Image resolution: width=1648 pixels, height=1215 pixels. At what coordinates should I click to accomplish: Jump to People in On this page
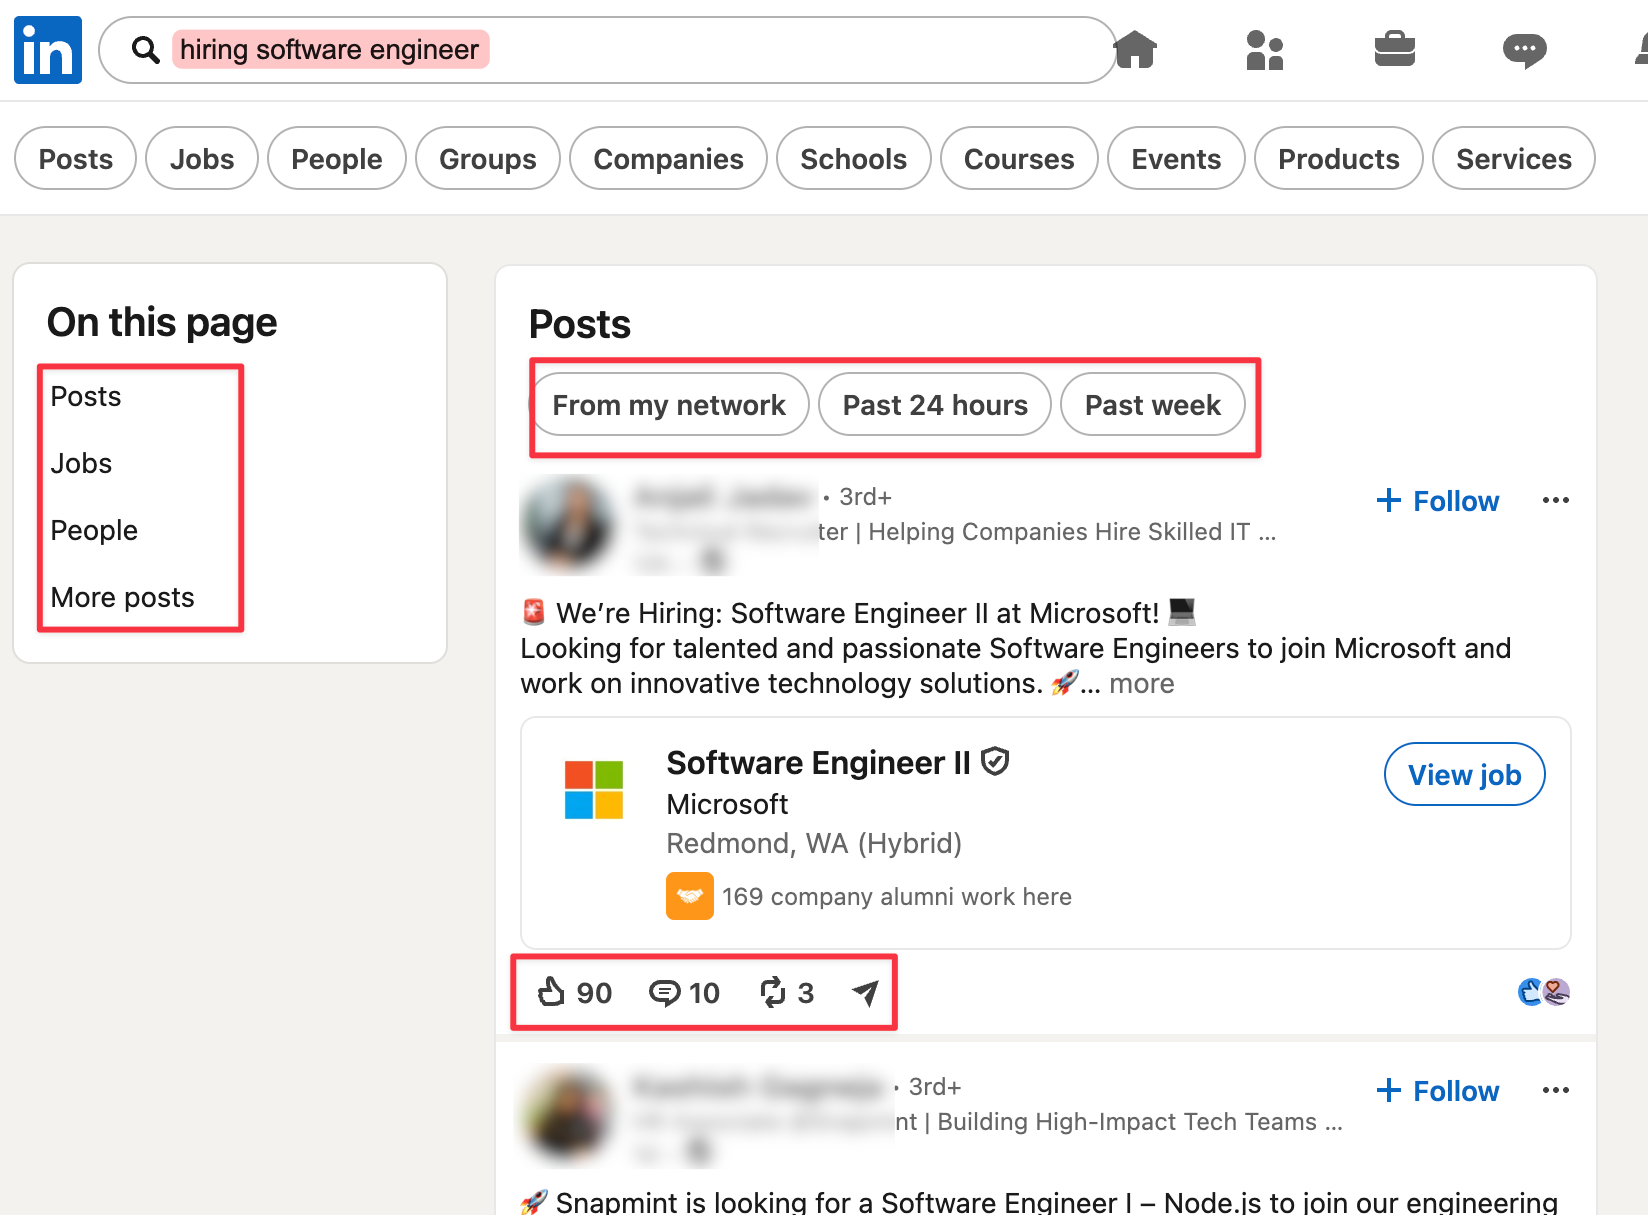click(x=94, y=530)
